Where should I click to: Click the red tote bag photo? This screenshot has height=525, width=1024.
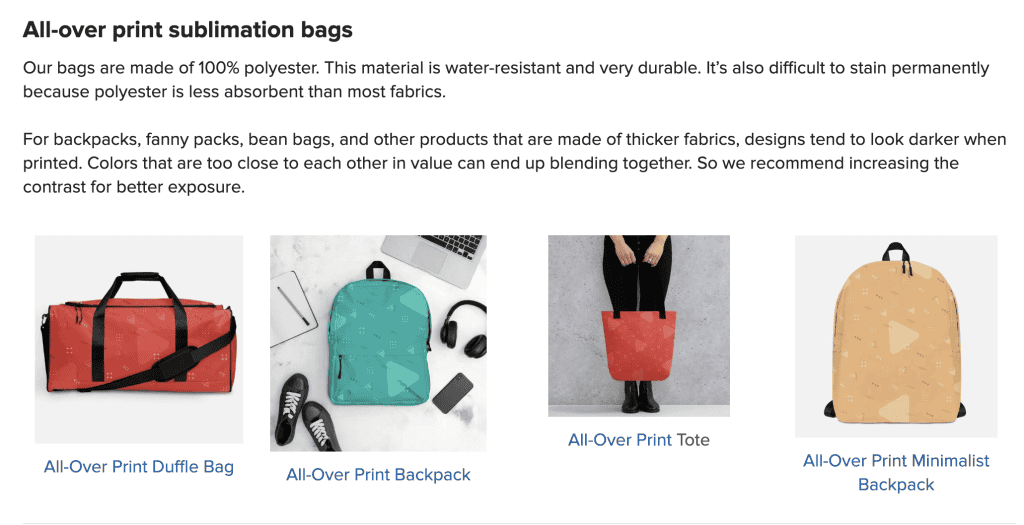[639, 326]
